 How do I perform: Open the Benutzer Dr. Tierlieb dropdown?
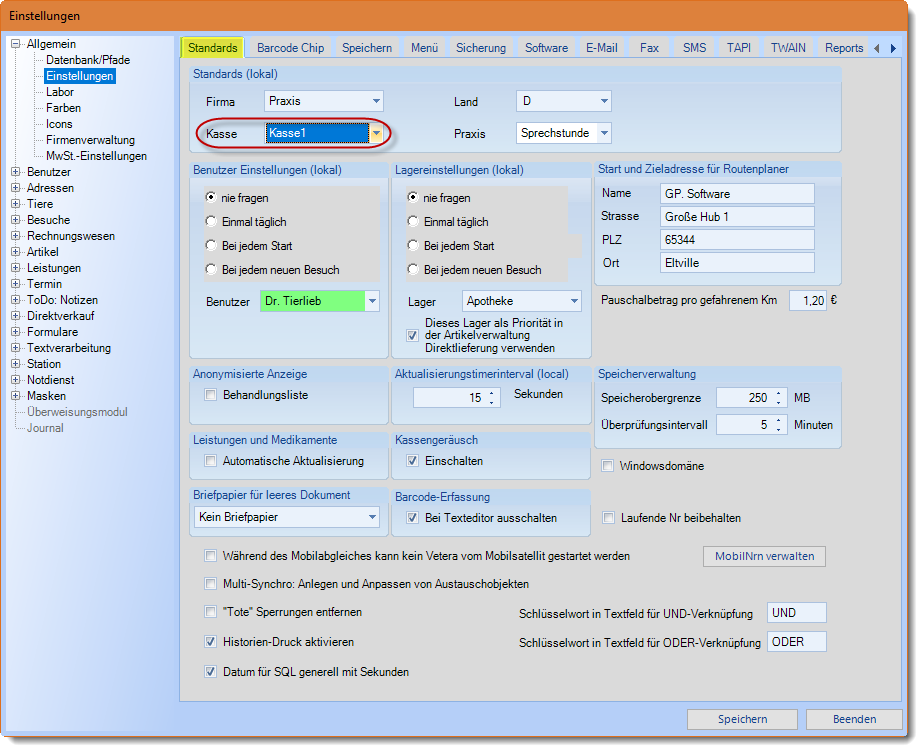(x=372, y=301)
